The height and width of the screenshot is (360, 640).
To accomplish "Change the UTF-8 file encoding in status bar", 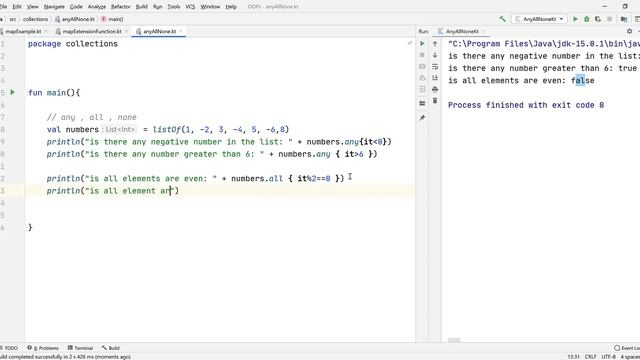I will 609,357.
